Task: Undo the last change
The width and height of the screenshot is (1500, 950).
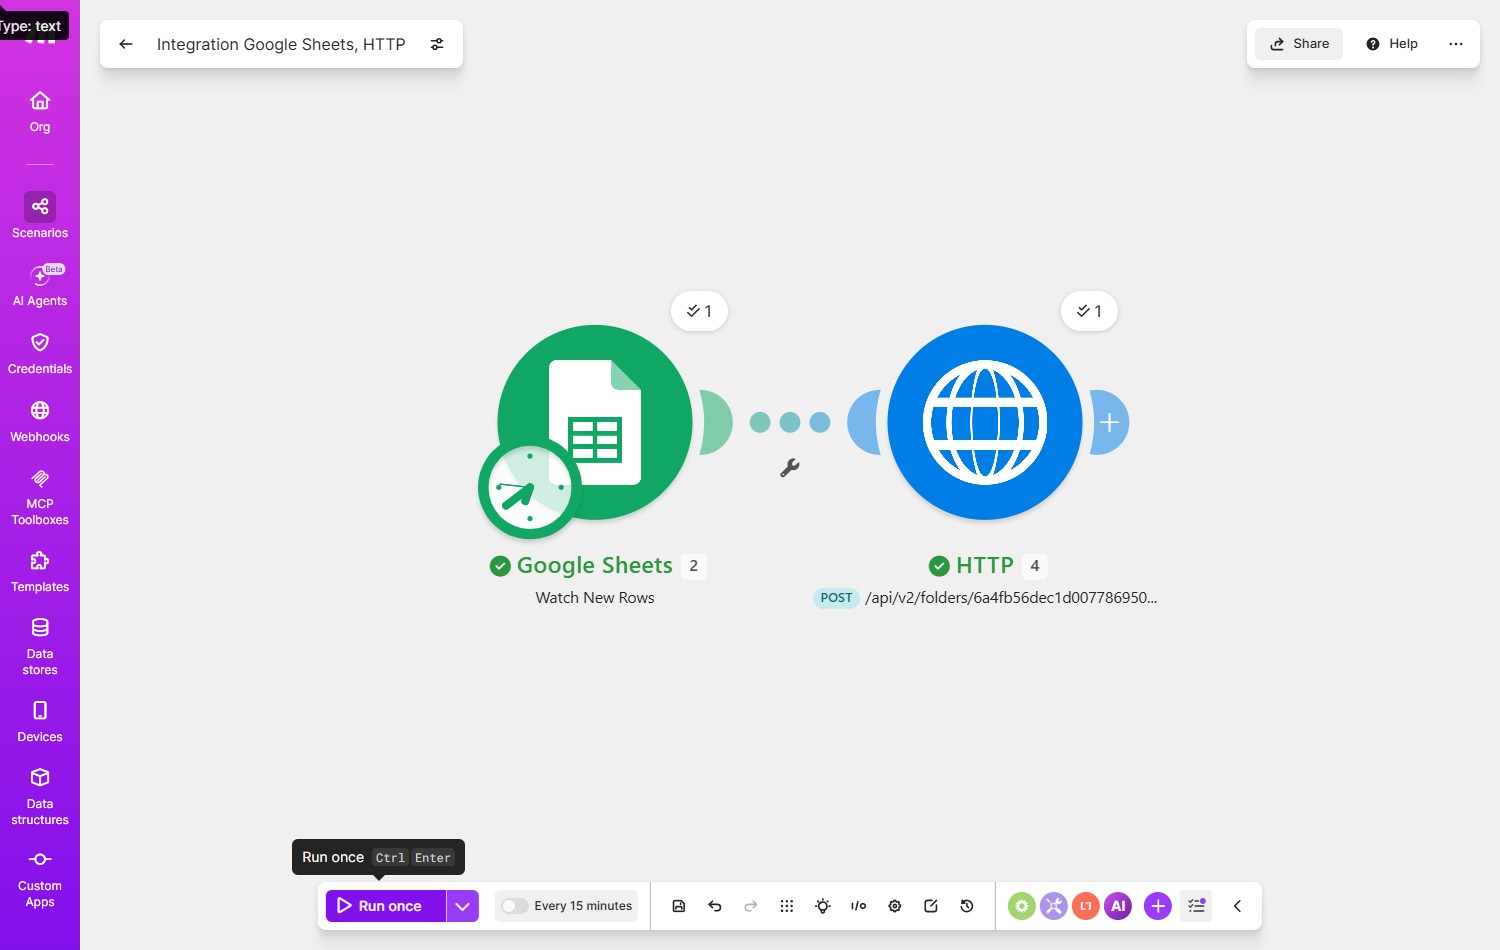Action: coord(715,906)
